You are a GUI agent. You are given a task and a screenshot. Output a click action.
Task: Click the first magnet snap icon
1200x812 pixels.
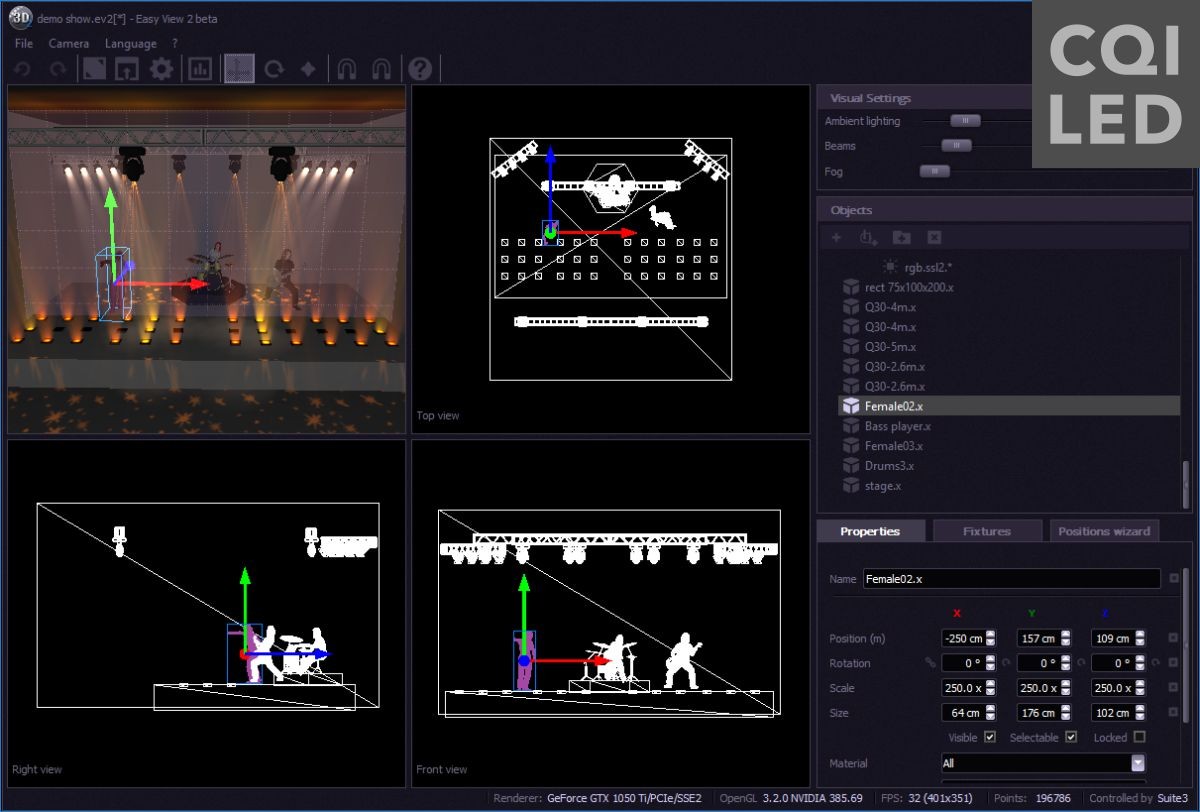pos(346,69)
